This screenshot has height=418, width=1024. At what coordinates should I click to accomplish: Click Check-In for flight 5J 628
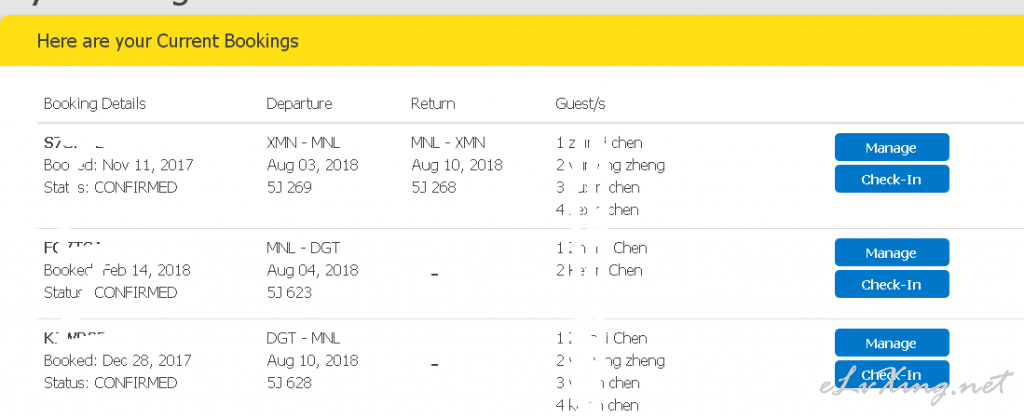click(891, 374)
